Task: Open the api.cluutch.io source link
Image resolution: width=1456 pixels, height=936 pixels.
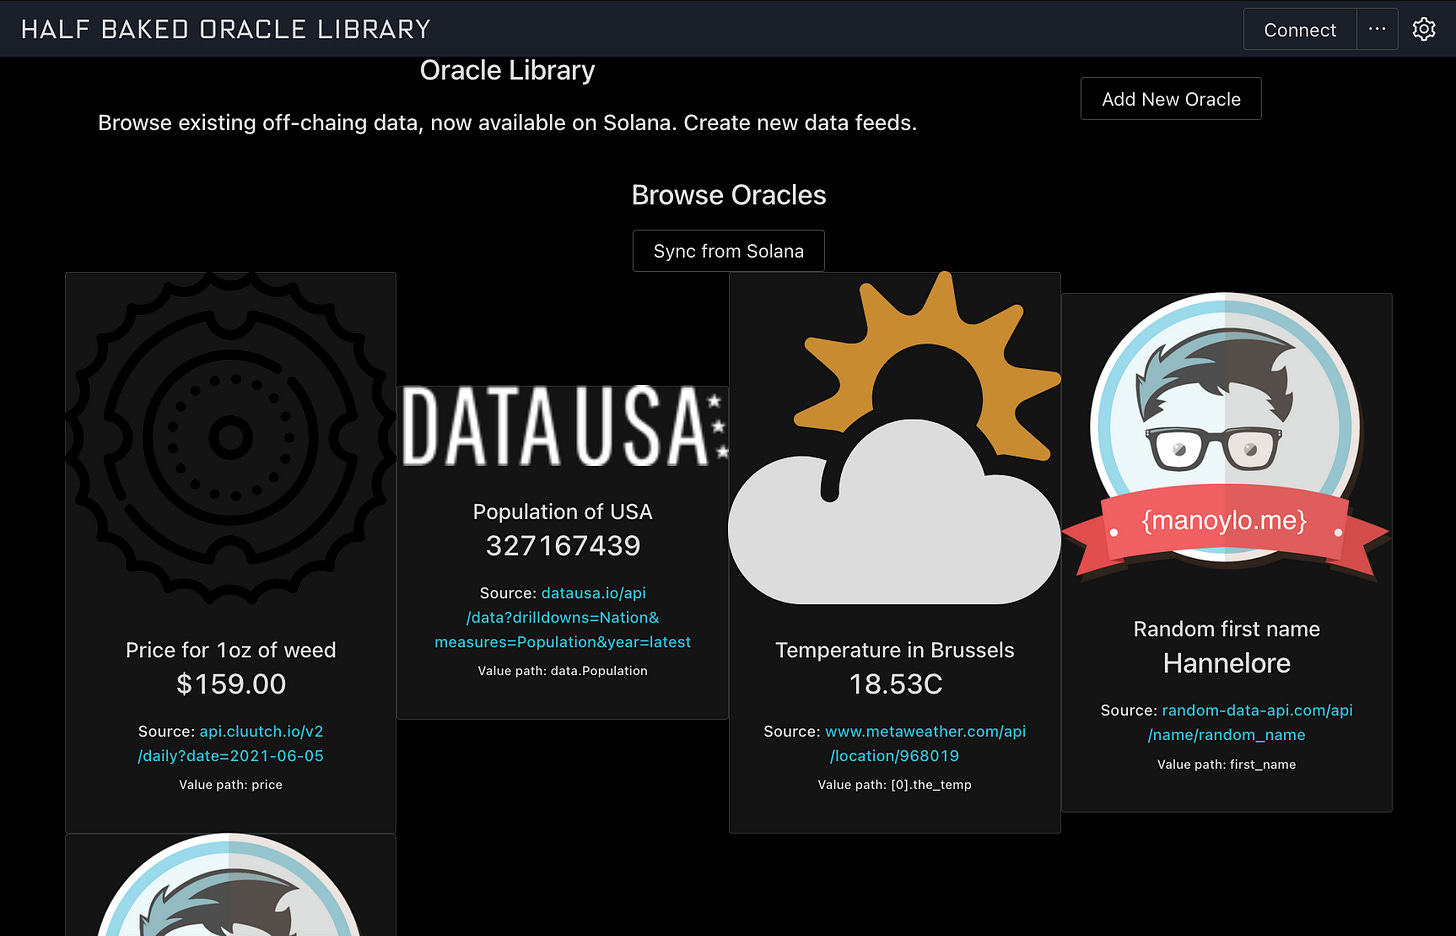Action: point(231,743)
